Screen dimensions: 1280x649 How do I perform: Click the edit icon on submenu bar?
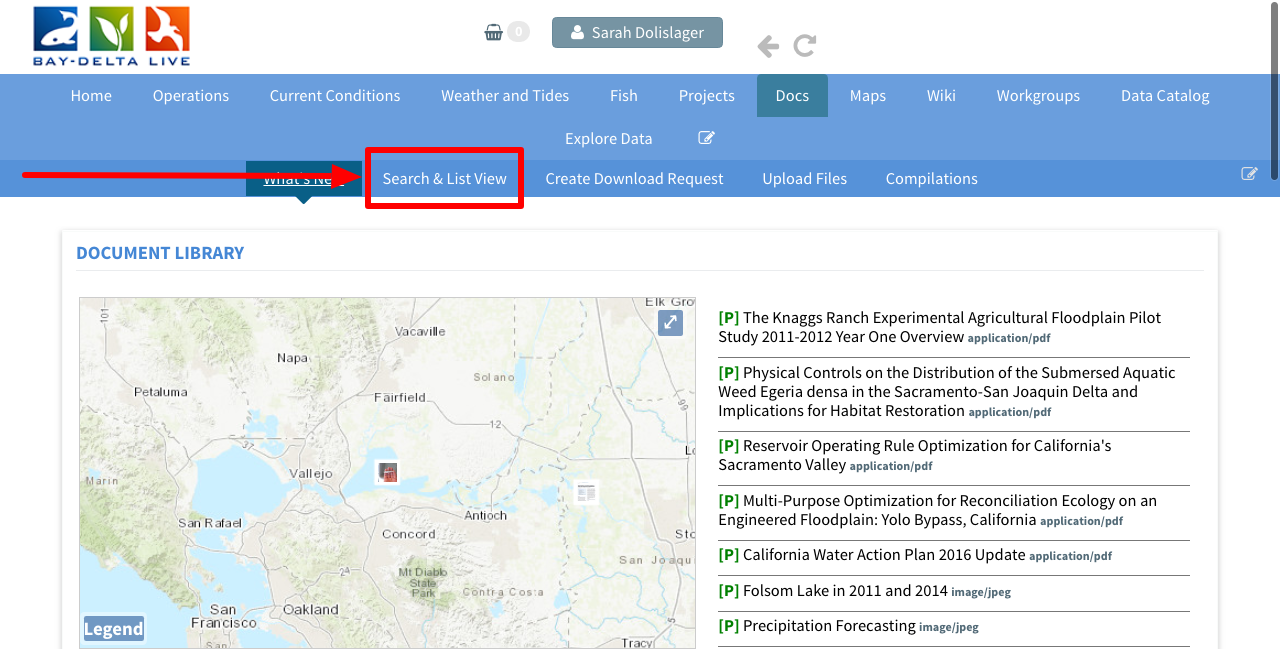1249,174
